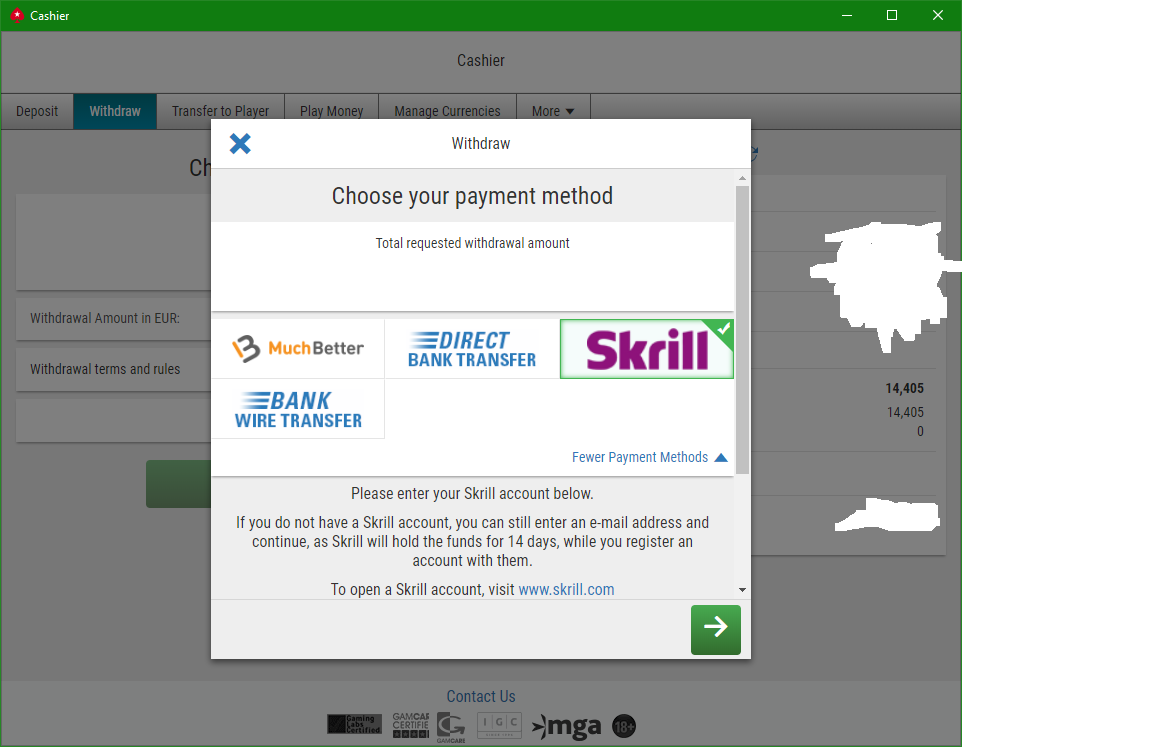Go to the Play Money tab
The width and height of the screenshot is (1152, 747).
(x=331, y=111)
